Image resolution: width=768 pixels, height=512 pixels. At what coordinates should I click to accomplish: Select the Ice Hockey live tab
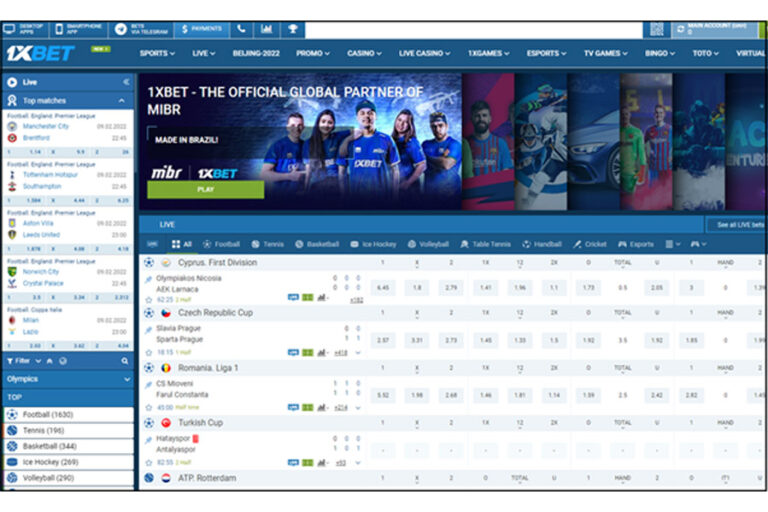point(373,244)
